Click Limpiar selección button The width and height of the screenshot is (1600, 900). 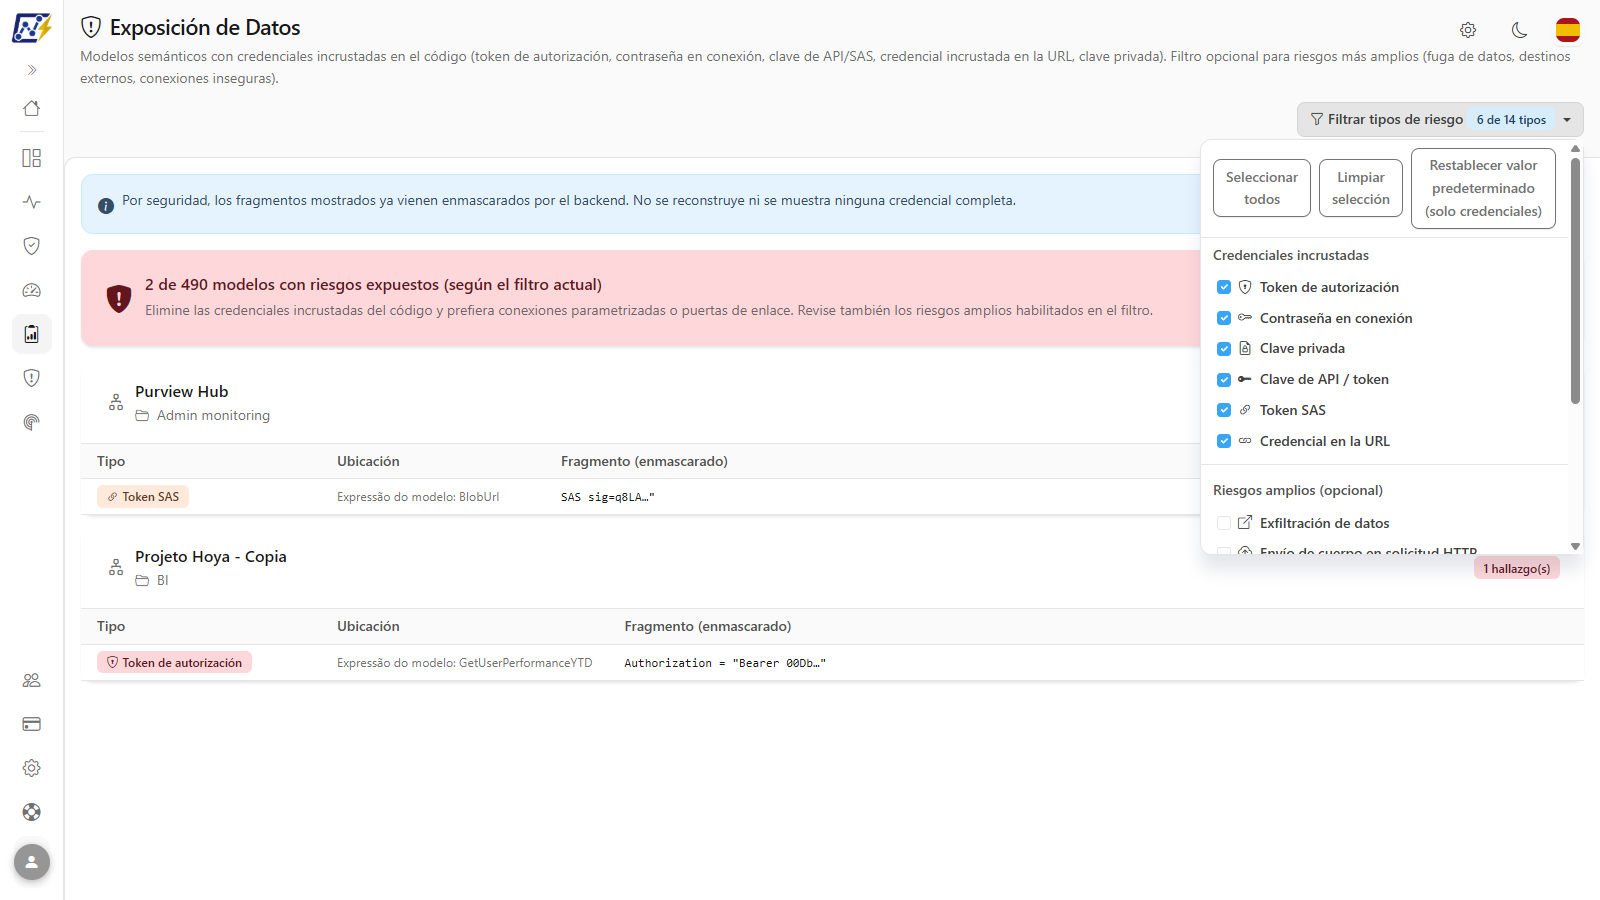click(1361, 188)
